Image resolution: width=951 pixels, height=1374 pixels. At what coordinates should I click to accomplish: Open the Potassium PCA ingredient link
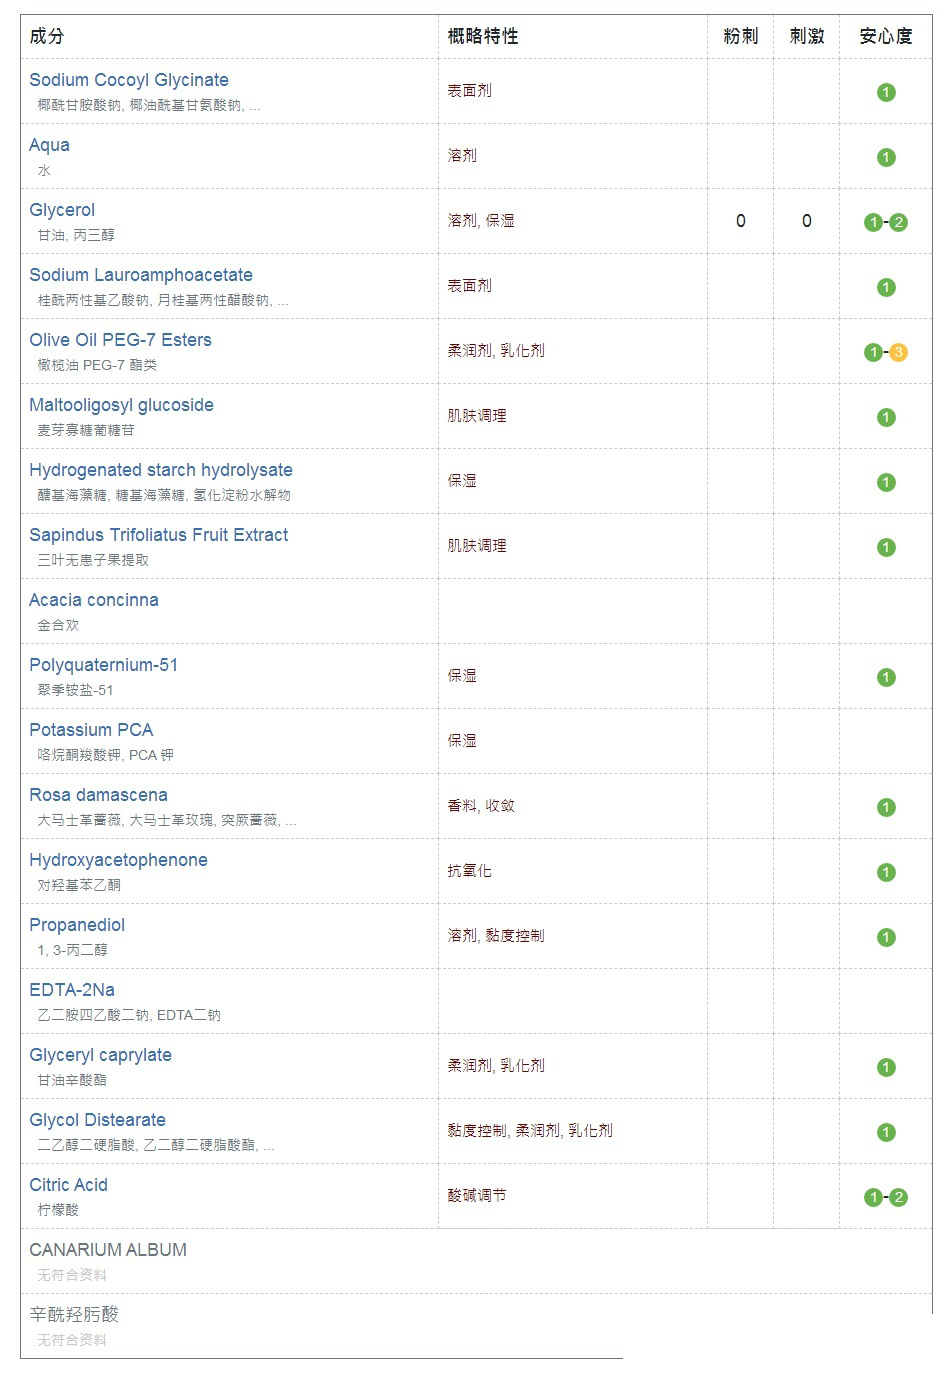coord(91,730)
